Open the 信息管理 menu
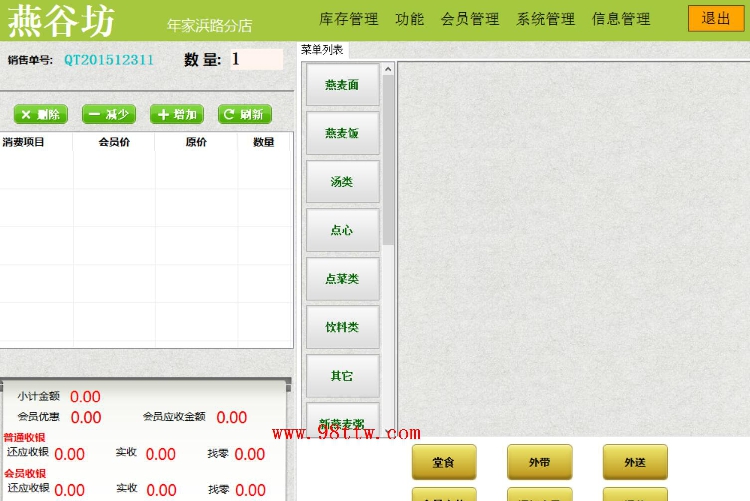The width and height of the screenshot is (750, 501). pos(621,19)
